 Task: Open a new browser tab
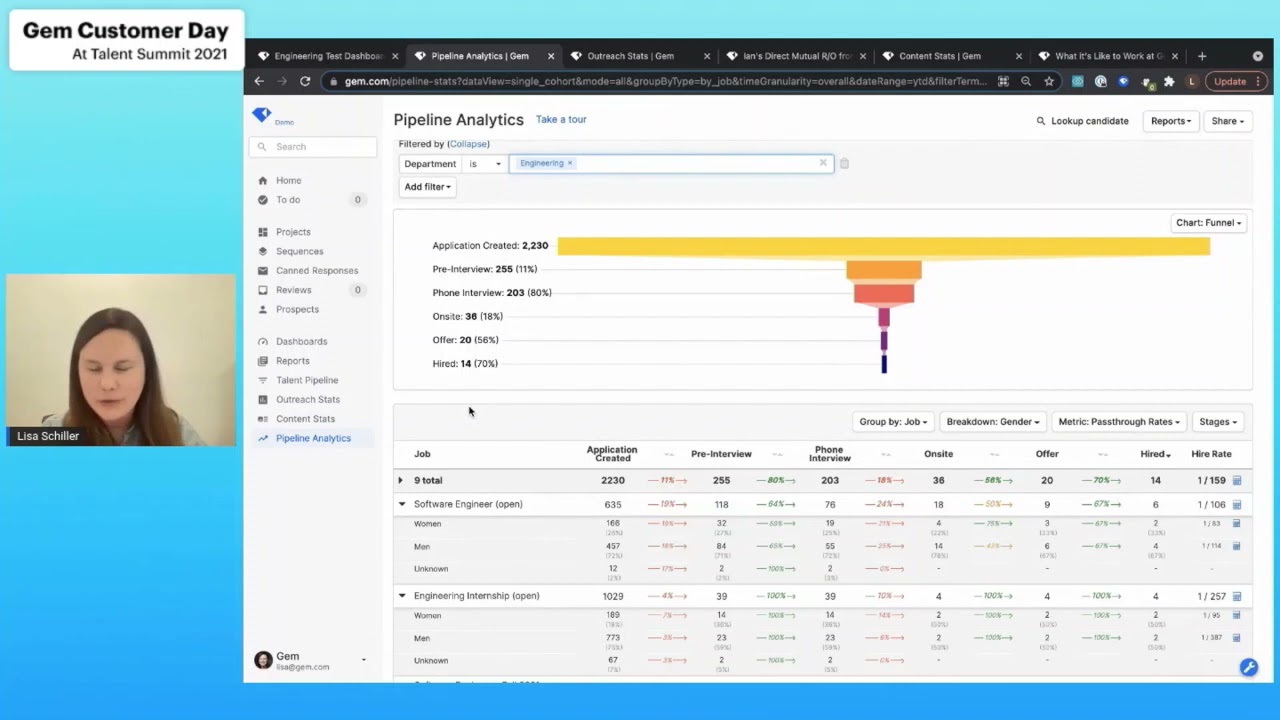1202,56
